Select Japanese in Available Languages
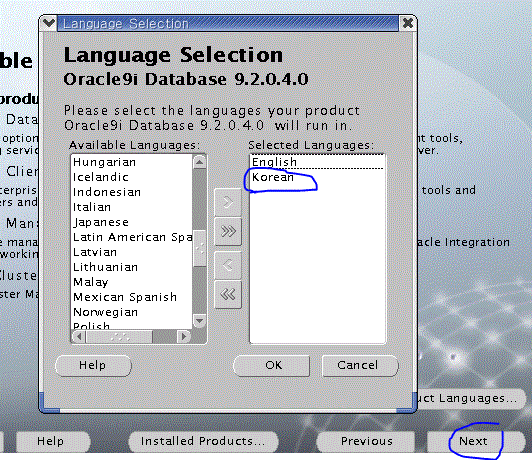 coord(132,222)
